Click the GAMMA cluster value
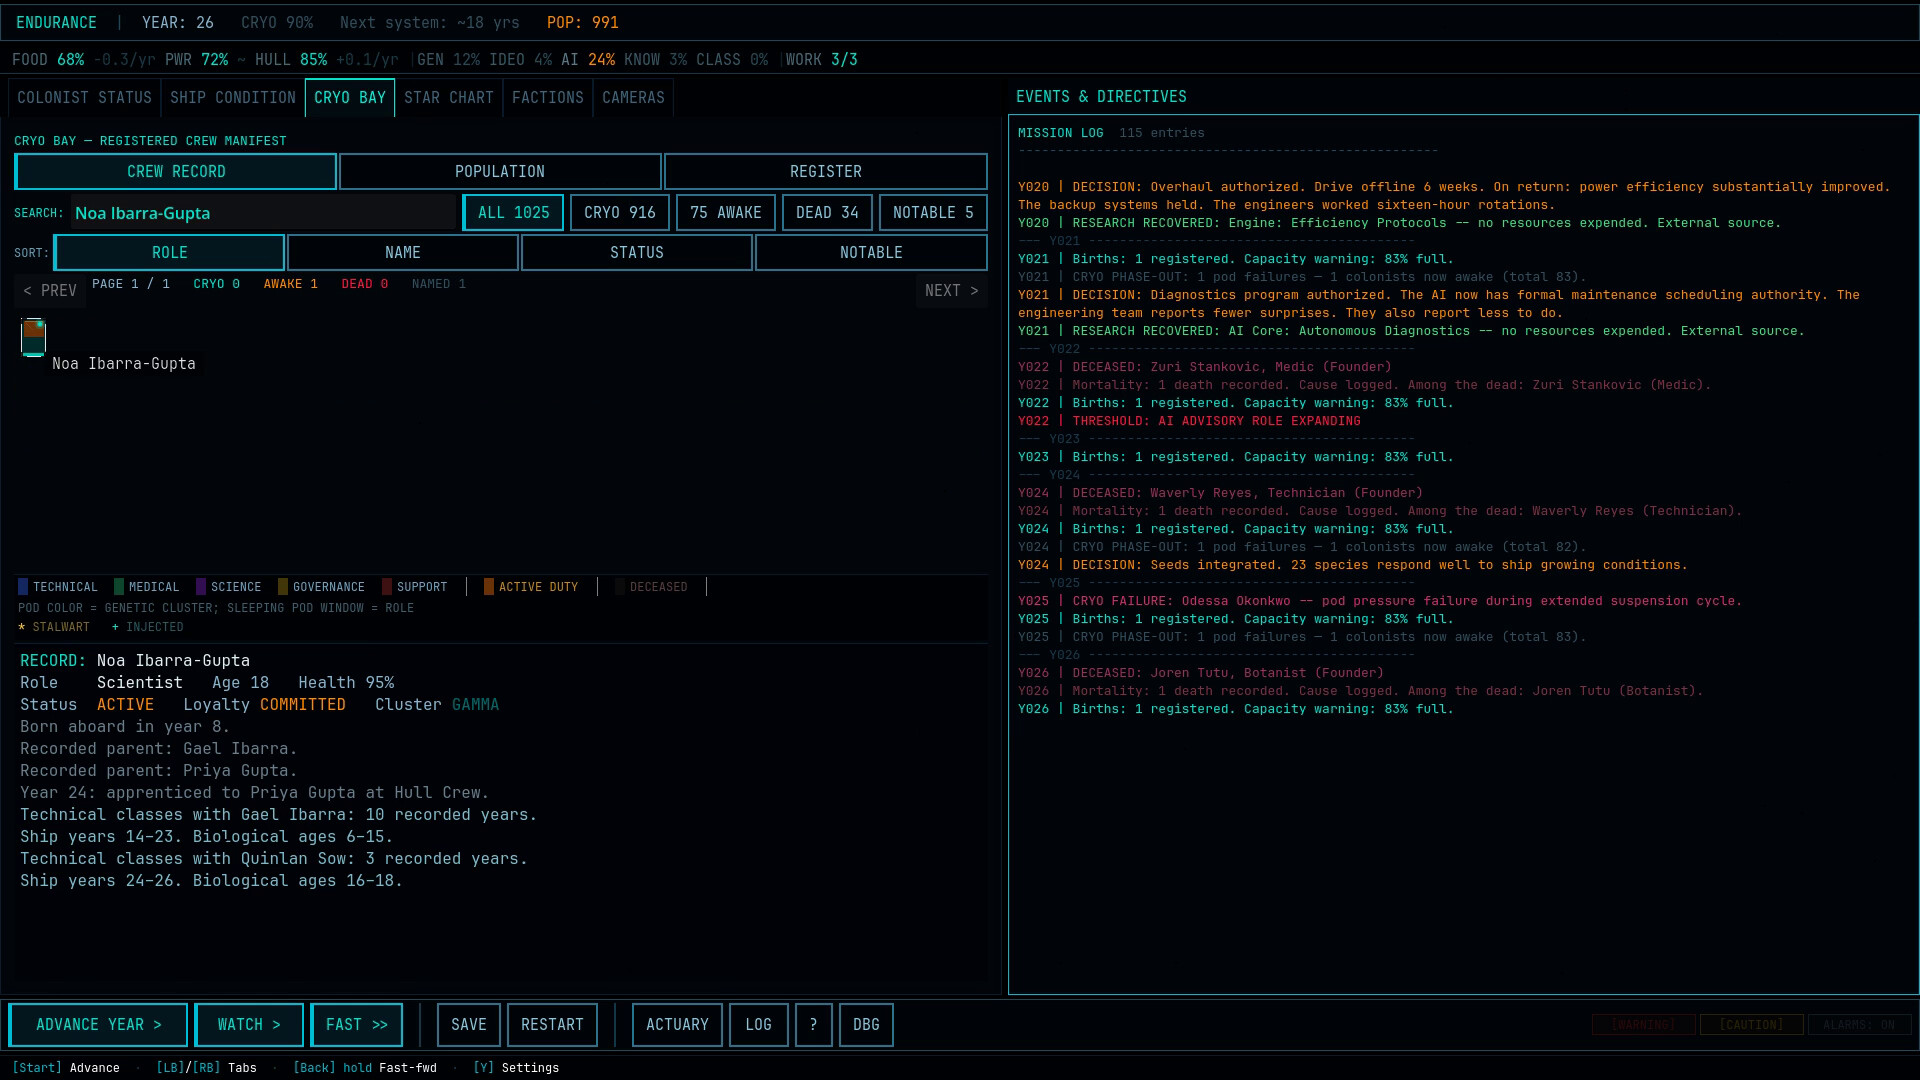 coord(475,705)
